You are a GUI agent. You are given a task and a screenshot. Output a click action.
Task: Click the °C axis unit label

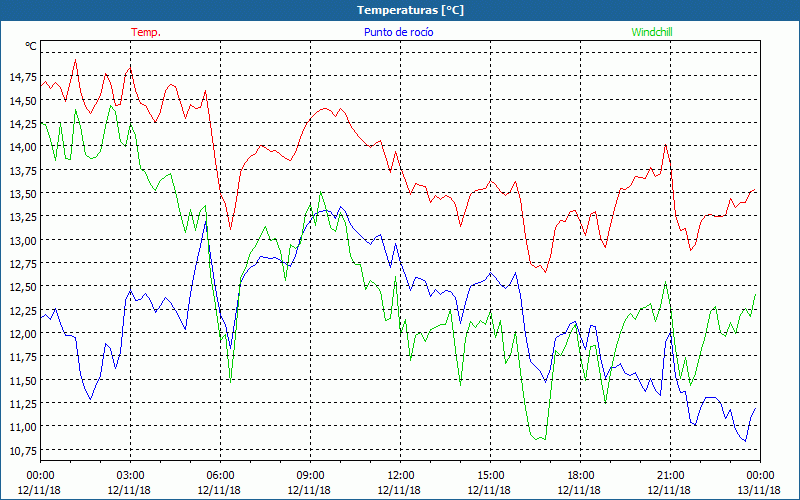pyautogui.click(x=31, y=46)
